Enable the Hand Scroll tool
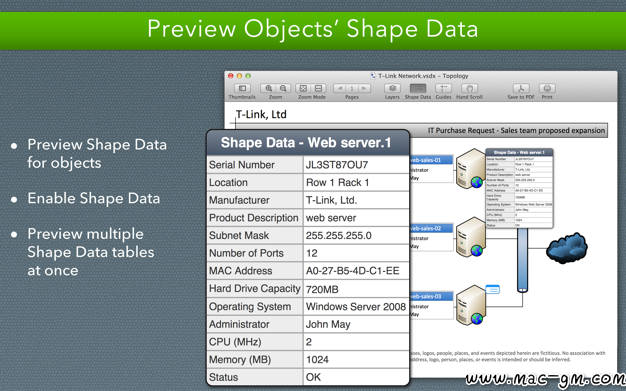 [x=470, y=88]
